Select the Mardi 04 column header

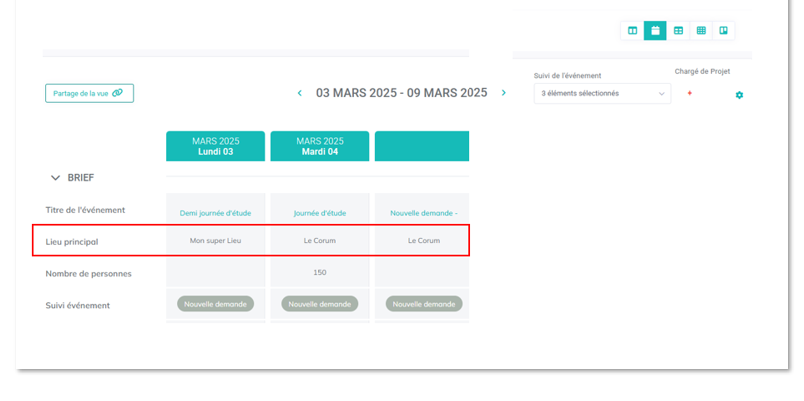pyautogui.click(x=319, y=146)
